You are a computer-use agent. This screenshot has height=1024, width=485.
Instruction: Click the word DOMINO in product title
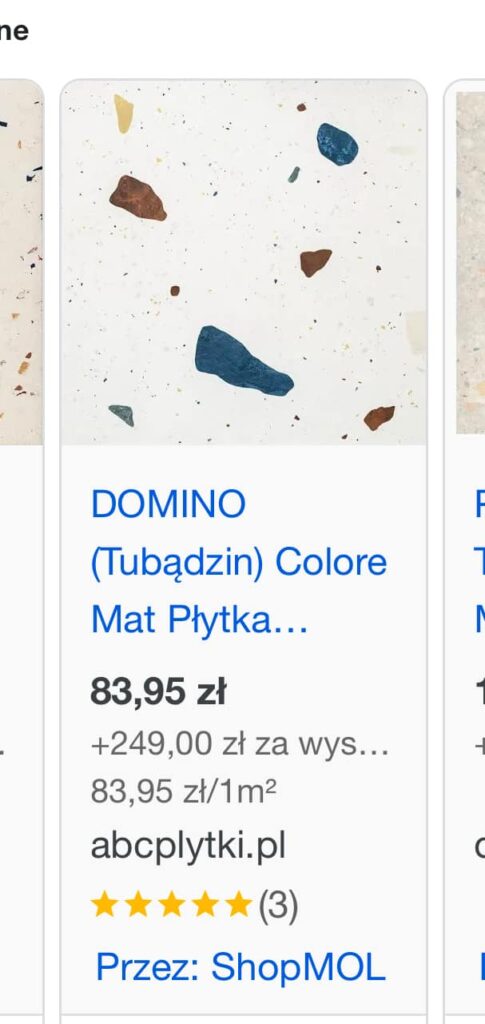pos(168,504)
